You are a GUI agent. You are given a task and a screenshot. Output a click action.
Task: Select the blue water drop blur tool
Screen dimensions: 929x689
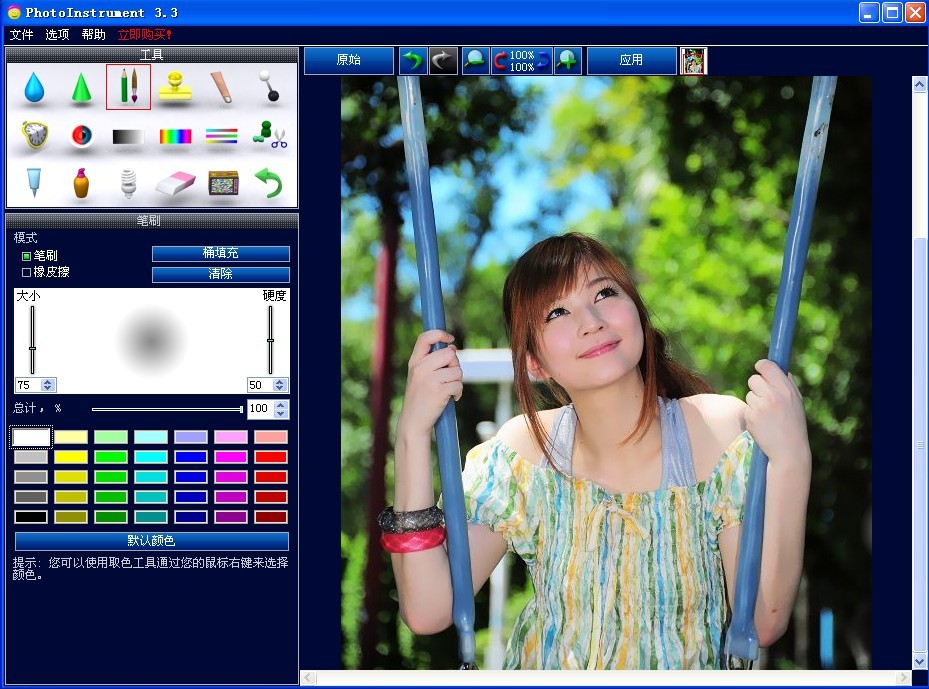tap(34, 88)
